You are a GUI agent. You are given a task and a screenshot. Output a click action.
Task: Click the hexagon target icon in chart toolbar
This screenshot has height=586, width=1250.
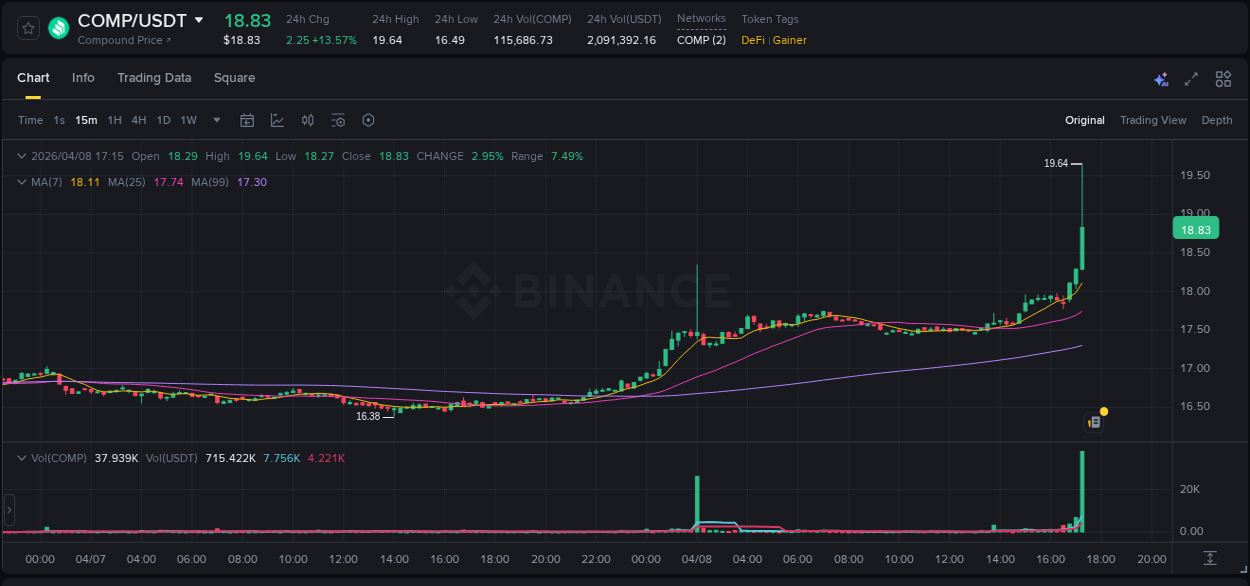[x=368, y=120]
